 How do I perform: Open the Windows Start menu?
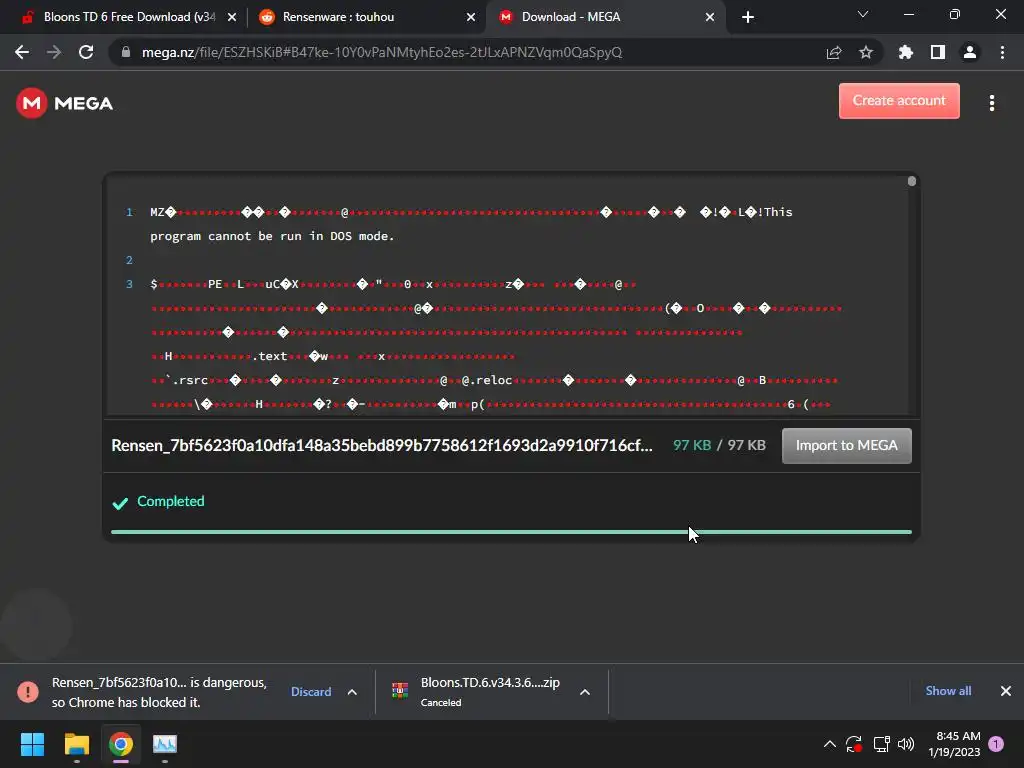click(32, 744)
